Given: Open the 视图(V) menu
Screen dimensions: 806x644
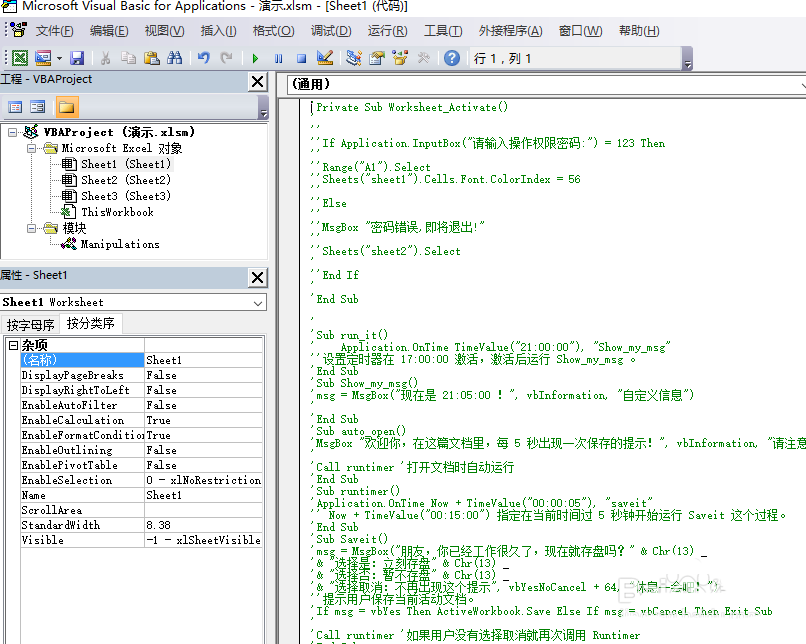Looking at the screenshot, I should (x=164, y=31).
